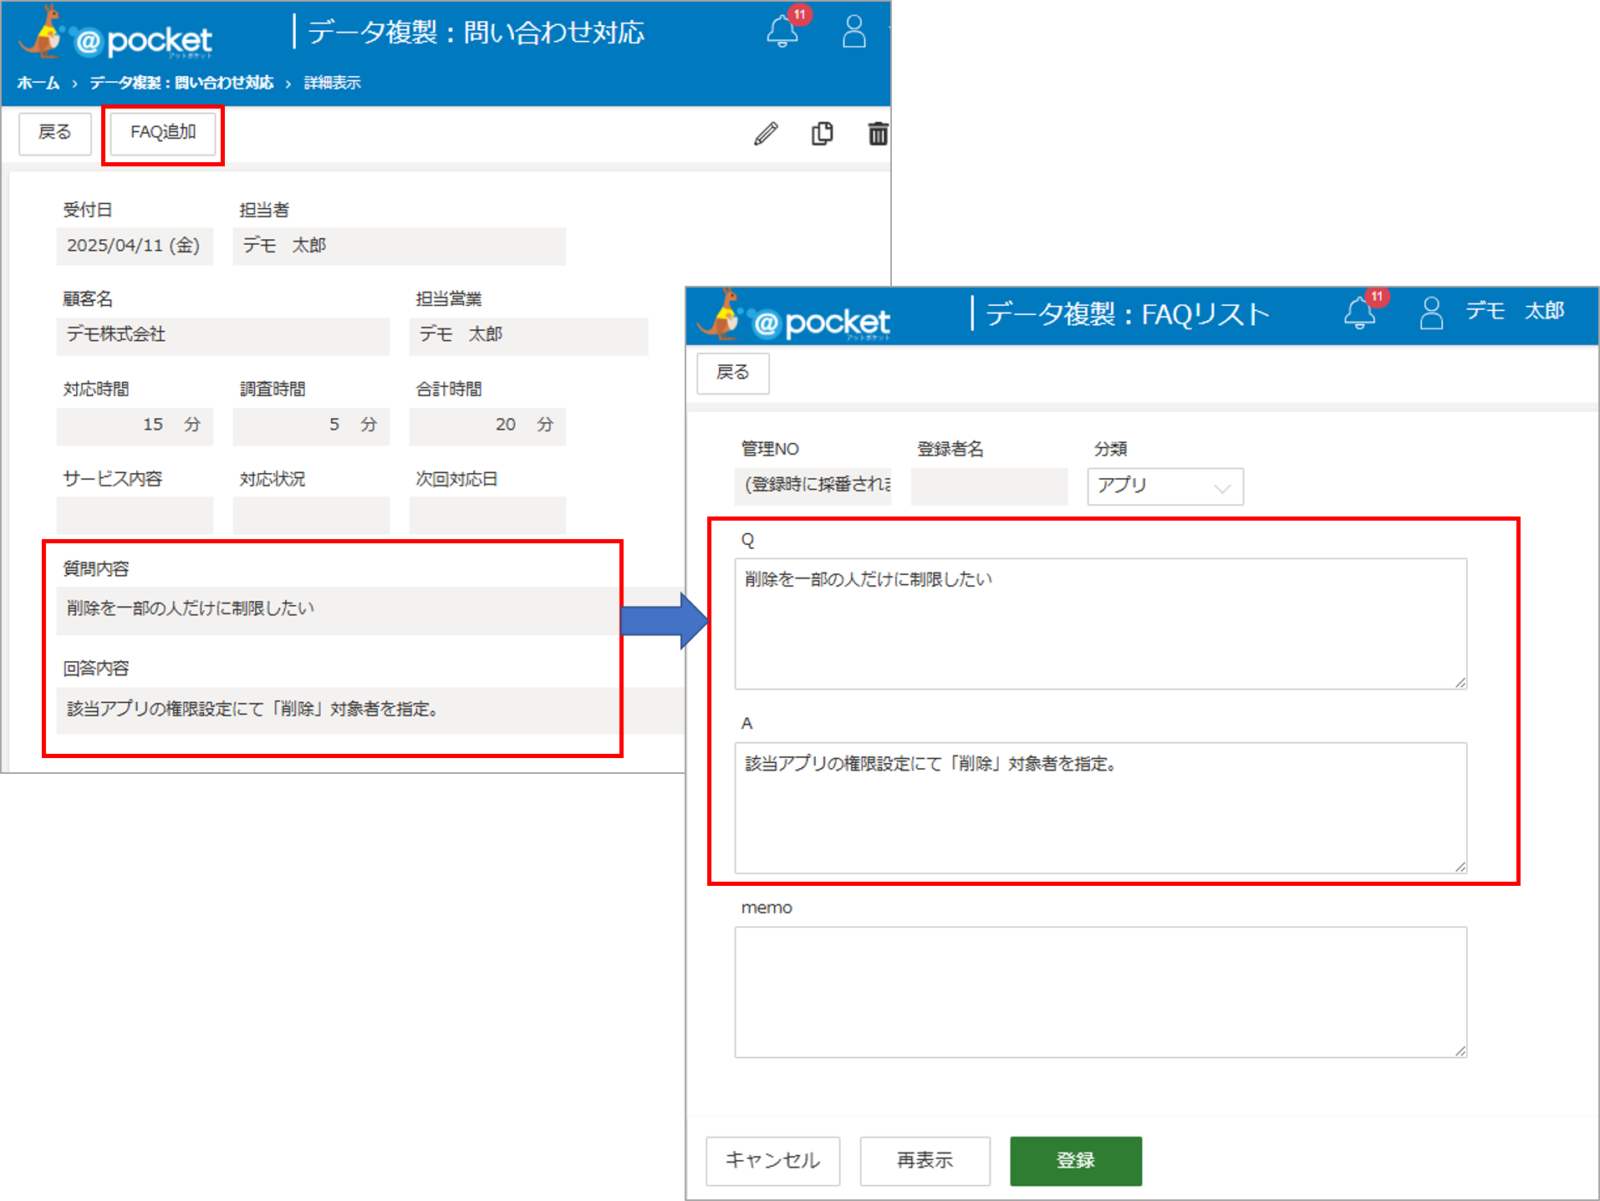Click the キャンセル button
The height and width of the screenshot is (1201, 1600).
point(773,1160)
